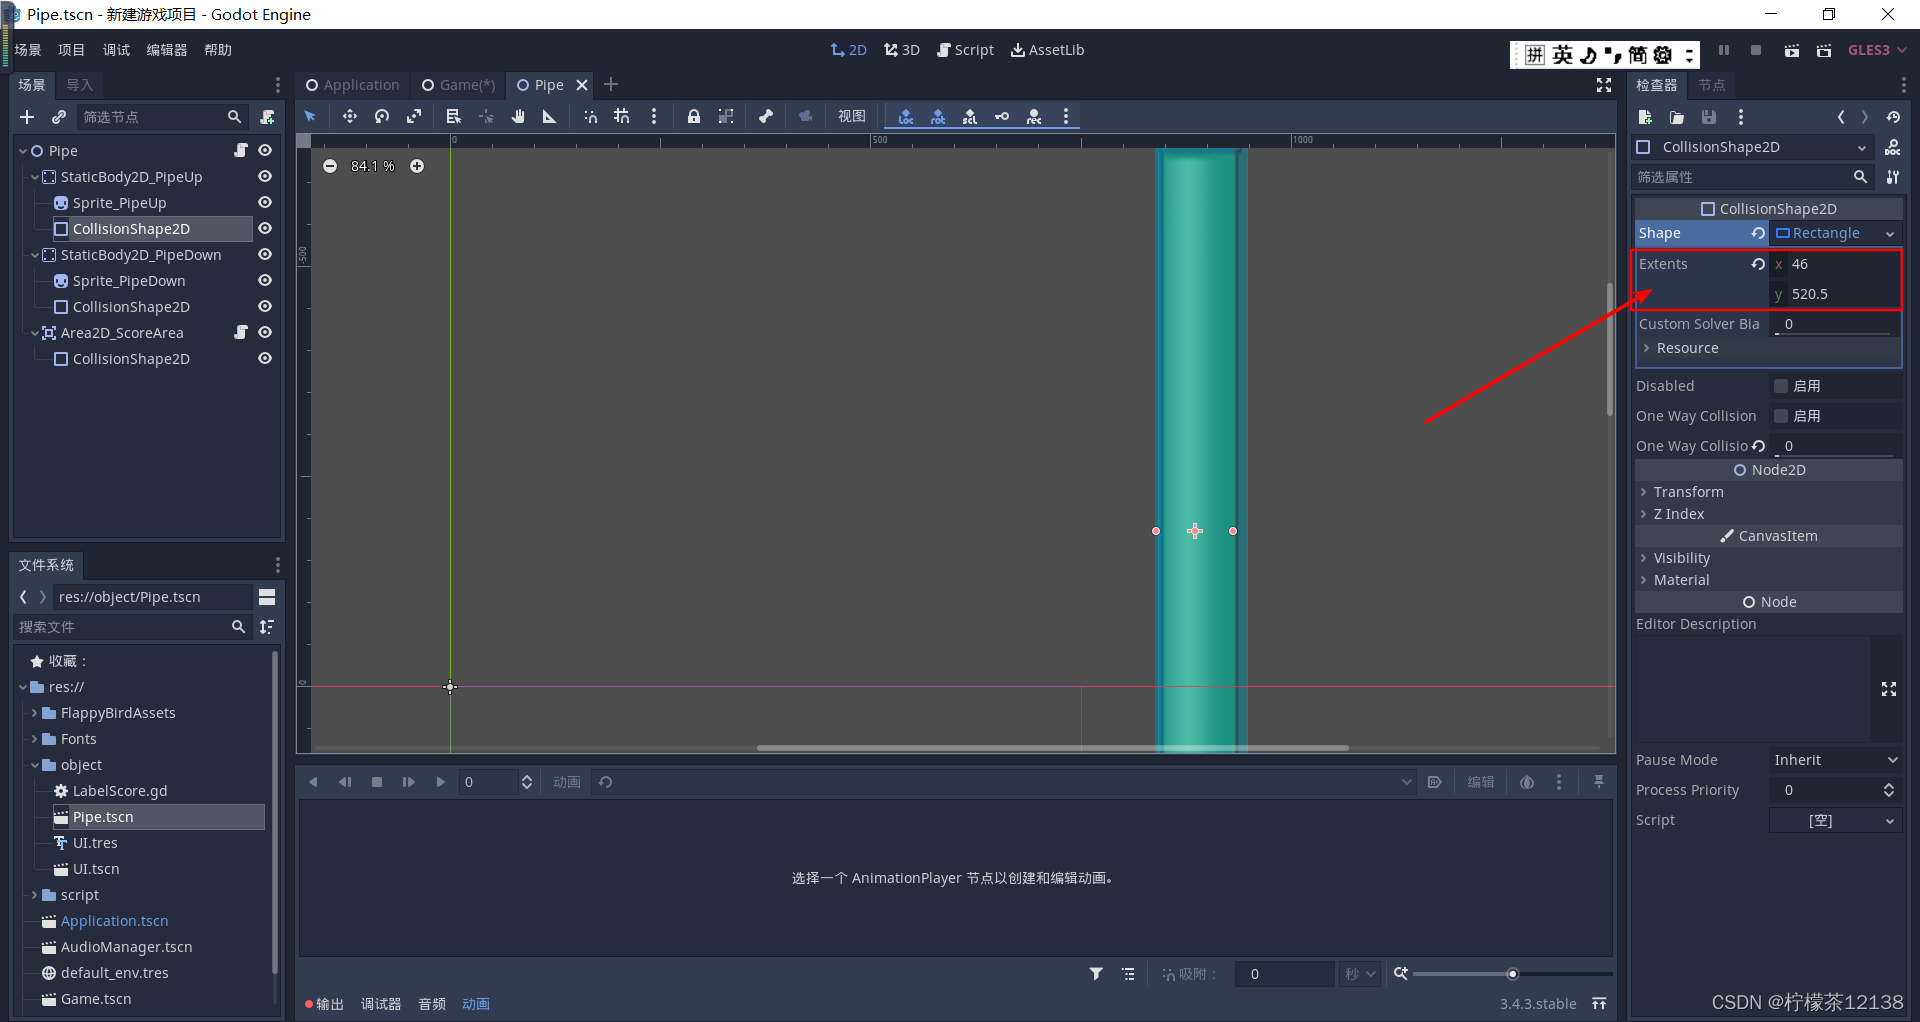1920x1022 pixels.
Task: Select the Rotate Mode tool
Action: pos(382,117)
